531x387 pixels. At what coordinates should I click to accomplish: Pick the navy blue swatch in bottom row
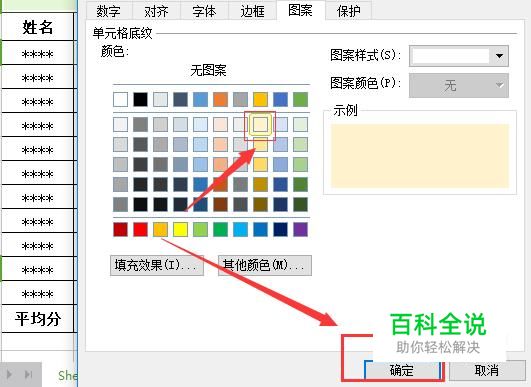[x=280, y=229]
